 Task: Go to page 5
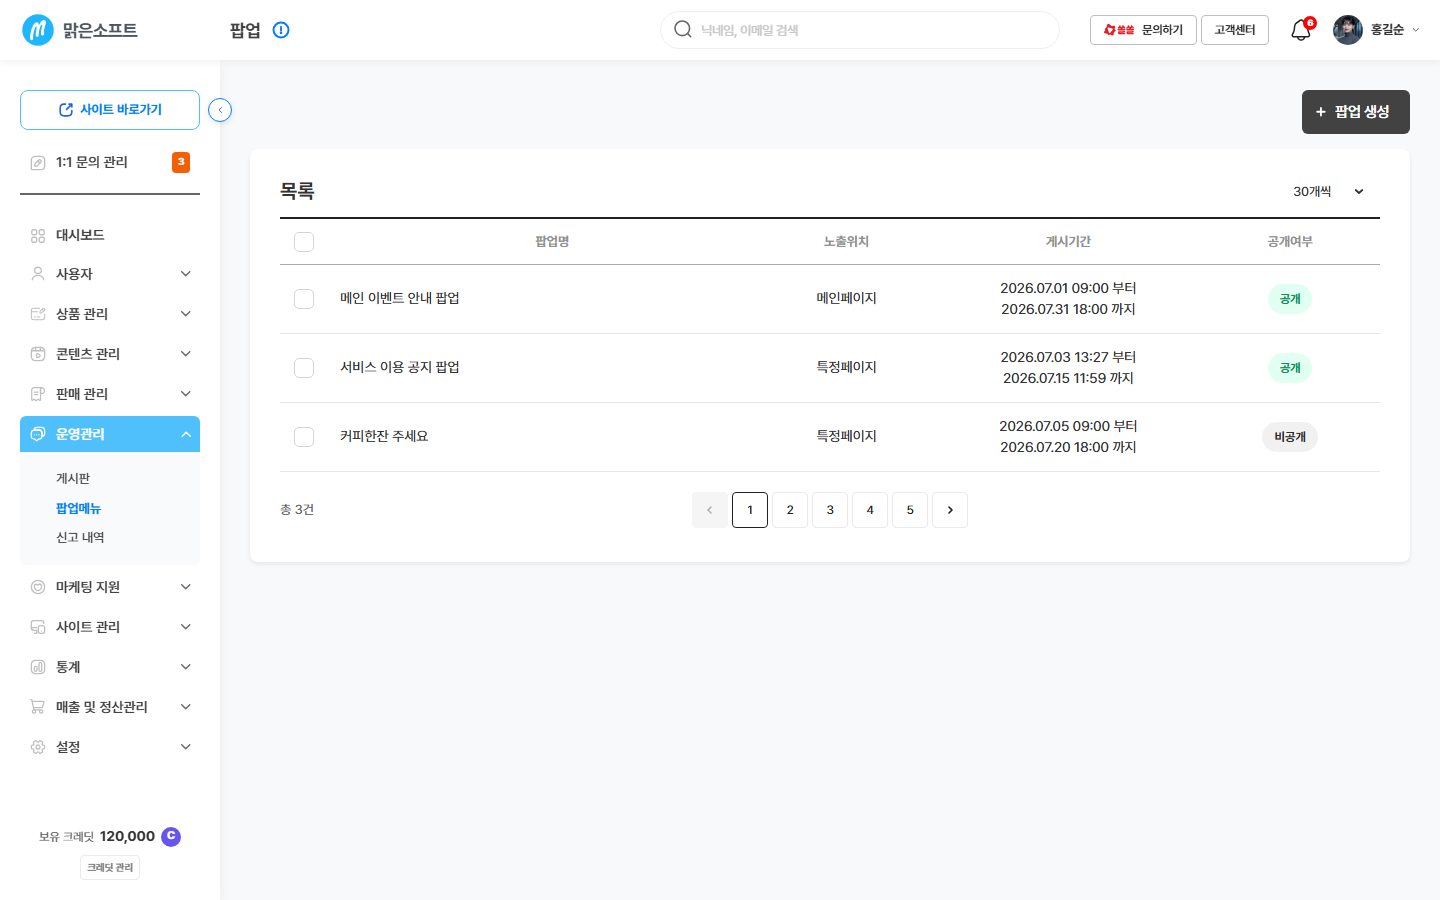click(x=910, y=510)
